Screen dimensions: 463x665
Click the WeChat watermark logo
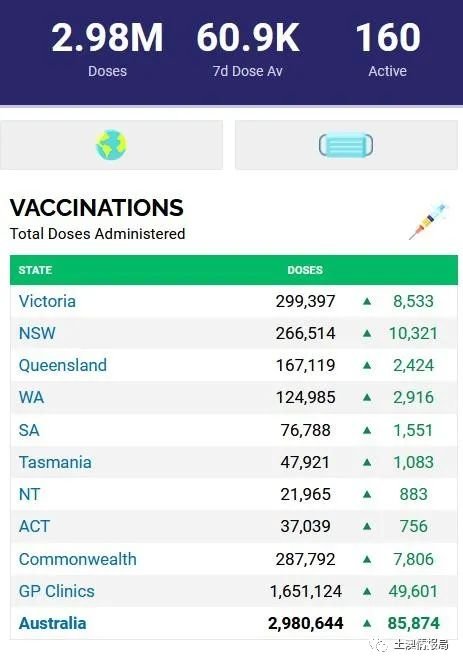pos(378,645)
